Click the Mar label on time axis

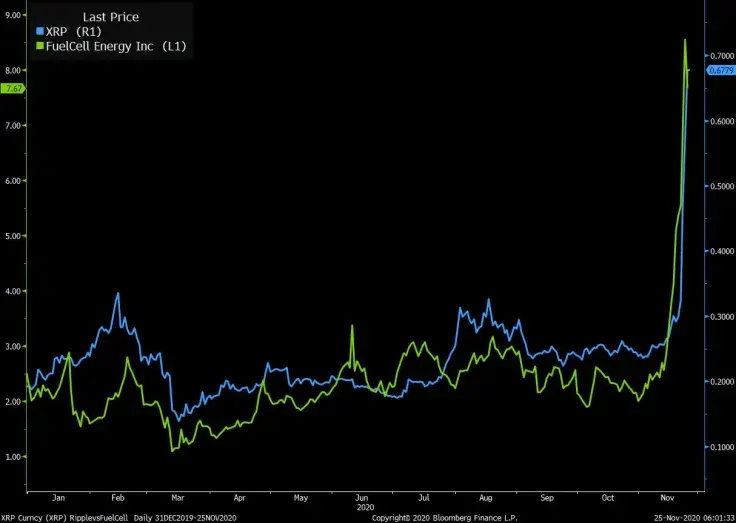click(x=178, y=497)
